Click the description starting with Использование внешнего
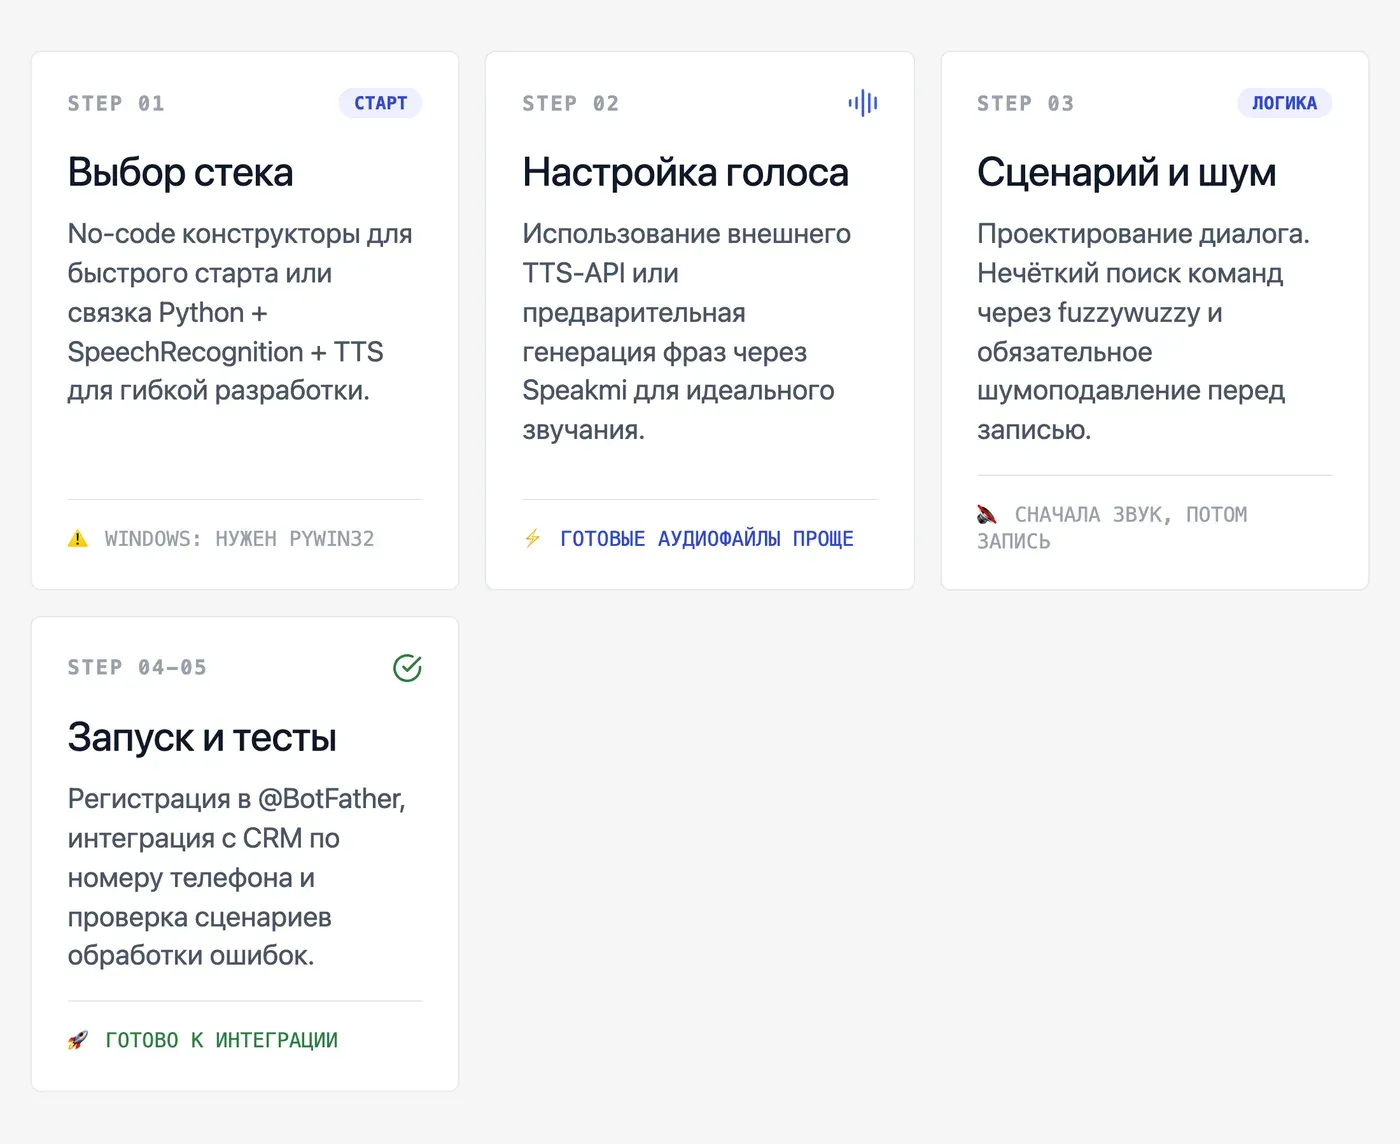 coord(687,332)
